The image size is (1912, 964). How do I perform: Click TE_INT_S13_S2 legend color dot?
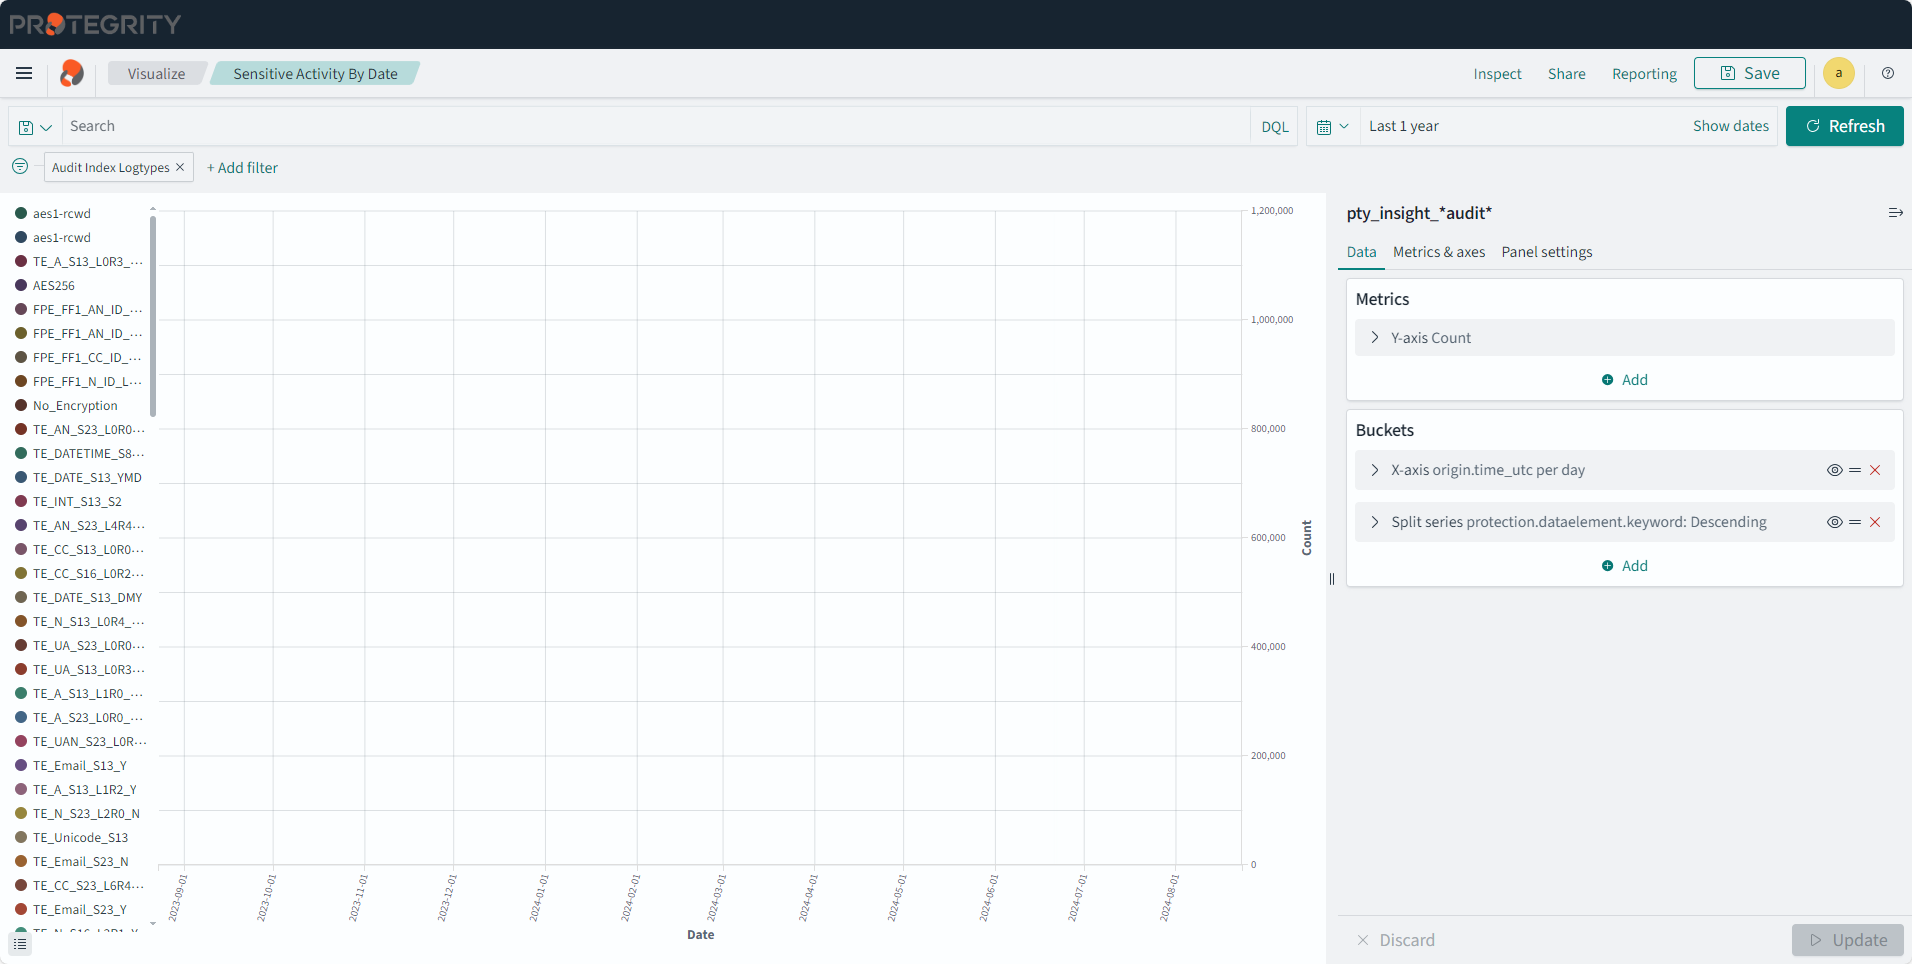pyautogui.click(x=21, y=501)
